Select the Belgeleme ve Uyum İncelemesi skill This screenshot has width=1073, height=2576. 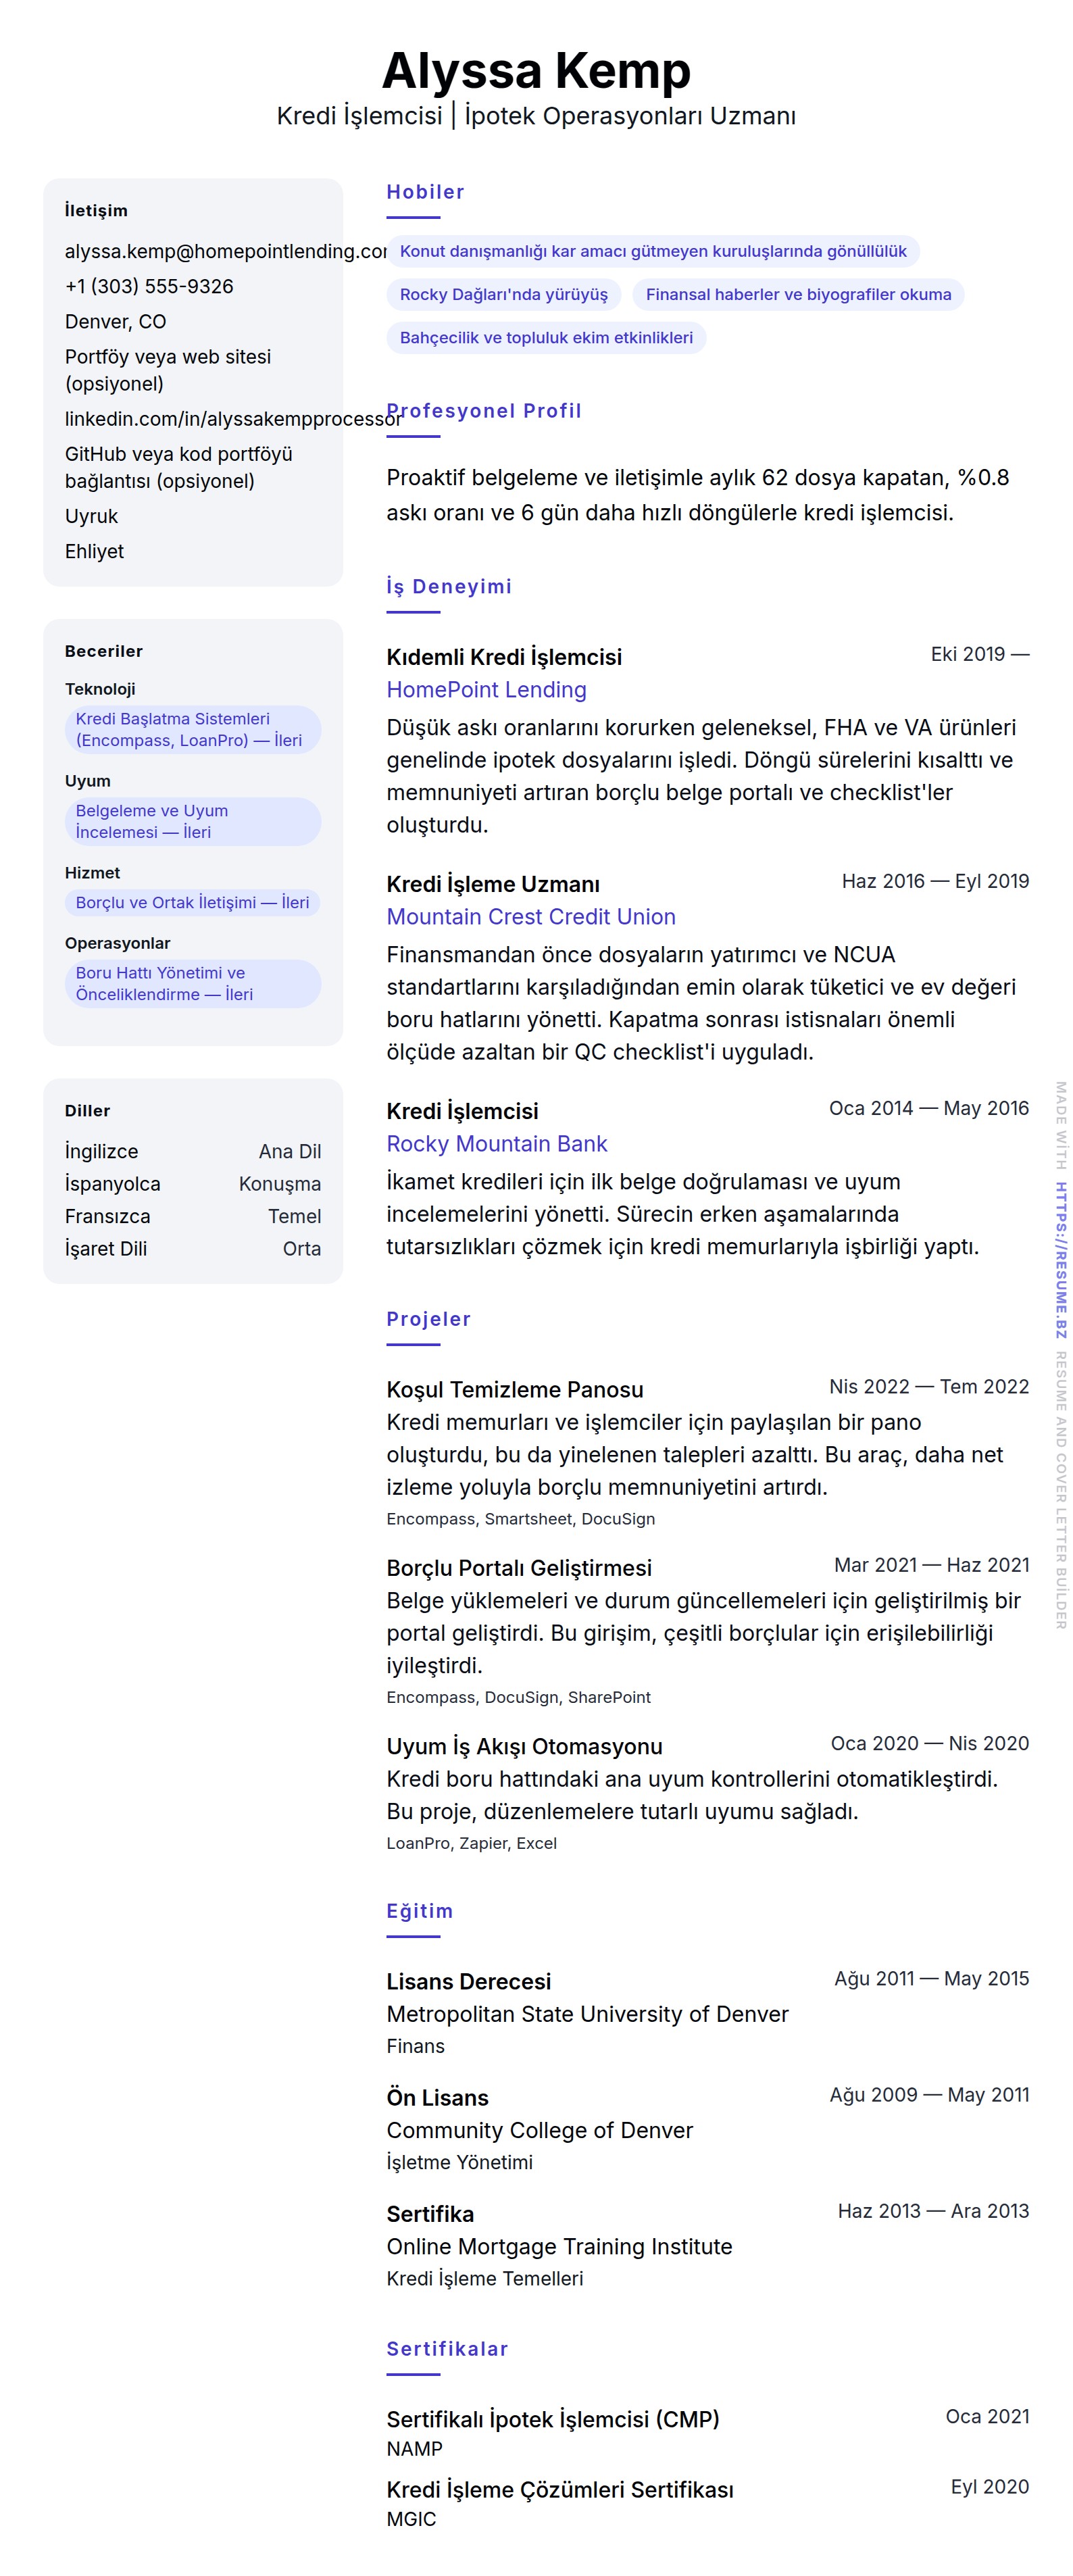[x=192, y=821]
